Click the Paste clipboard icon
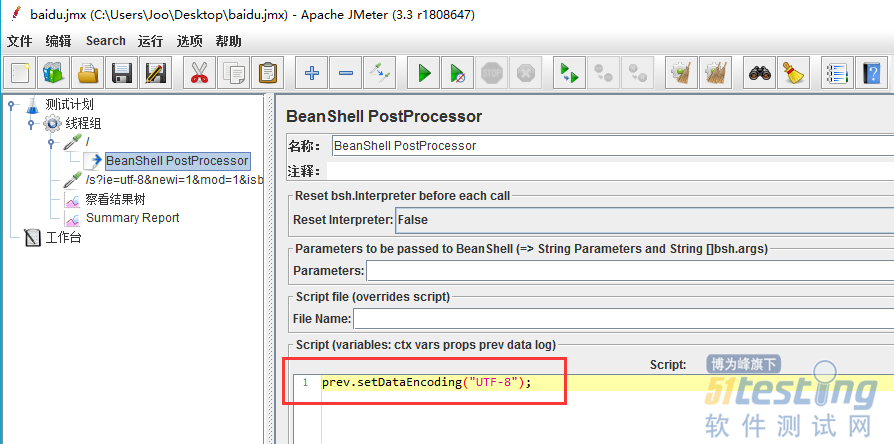Image resolution: width=894 pixels, height=444 pixels. coord(267,73)
